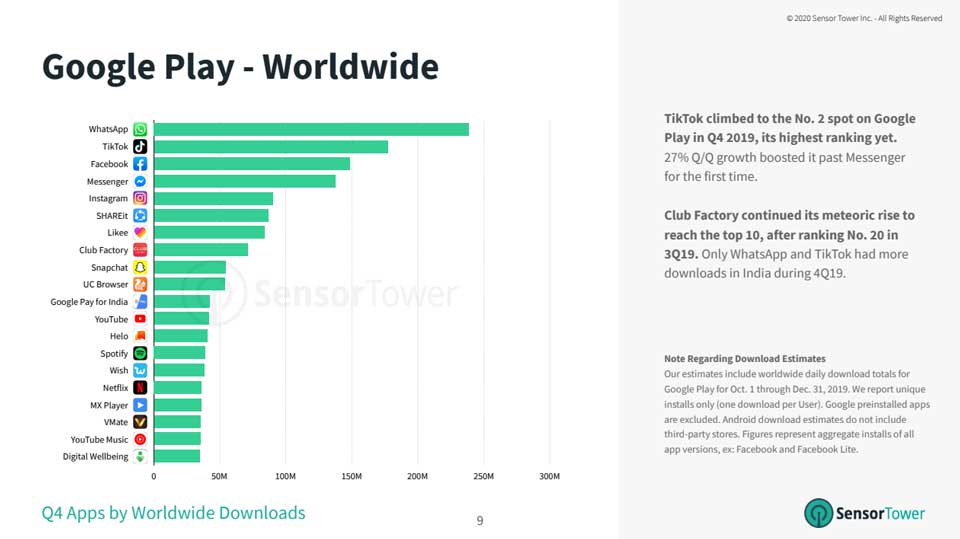This screenshot has height=539, width=960.
Task: Click the YouTube app icon
Action: coord(140,318)
